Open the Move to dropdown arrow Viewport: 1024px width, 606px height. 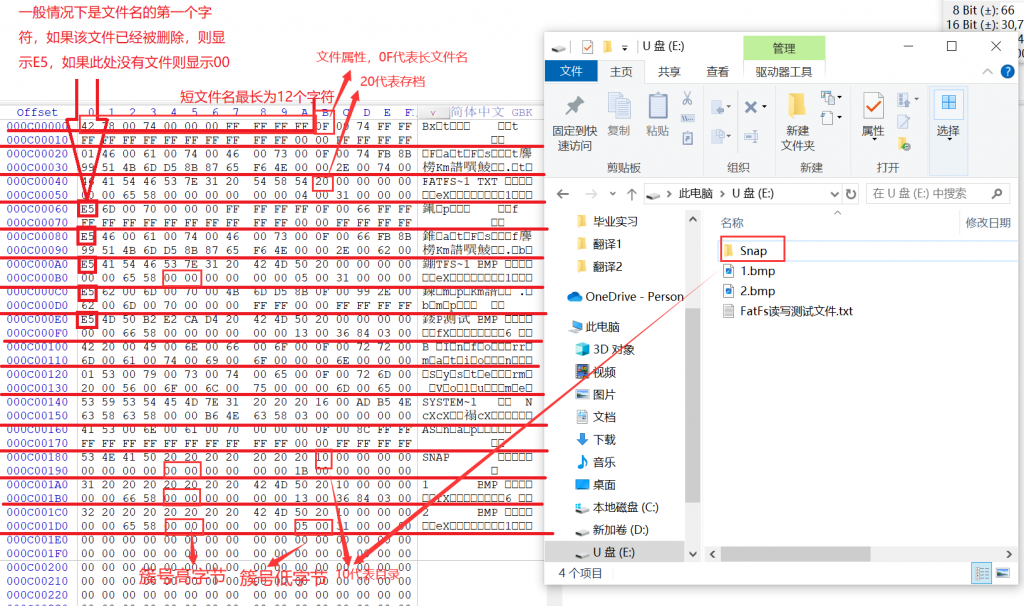(729, 106)
